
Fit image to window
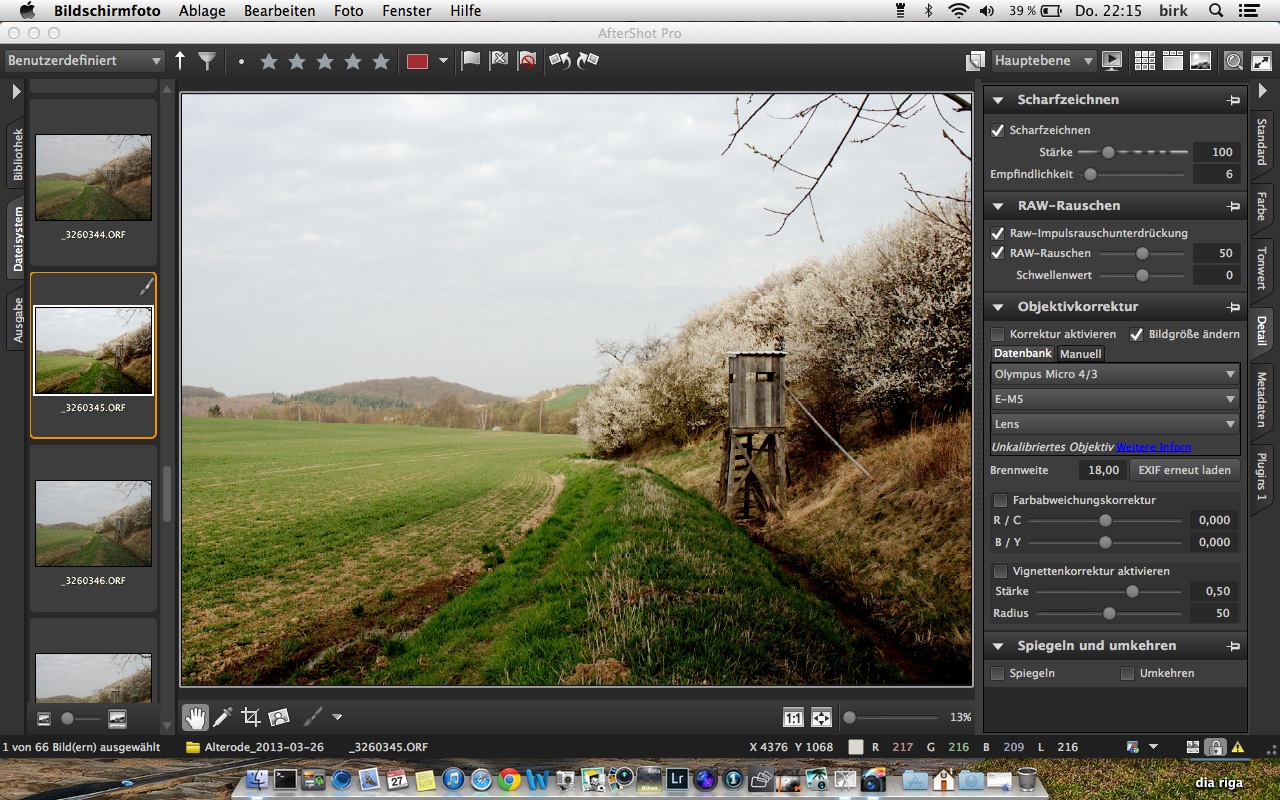pos(821,718)
